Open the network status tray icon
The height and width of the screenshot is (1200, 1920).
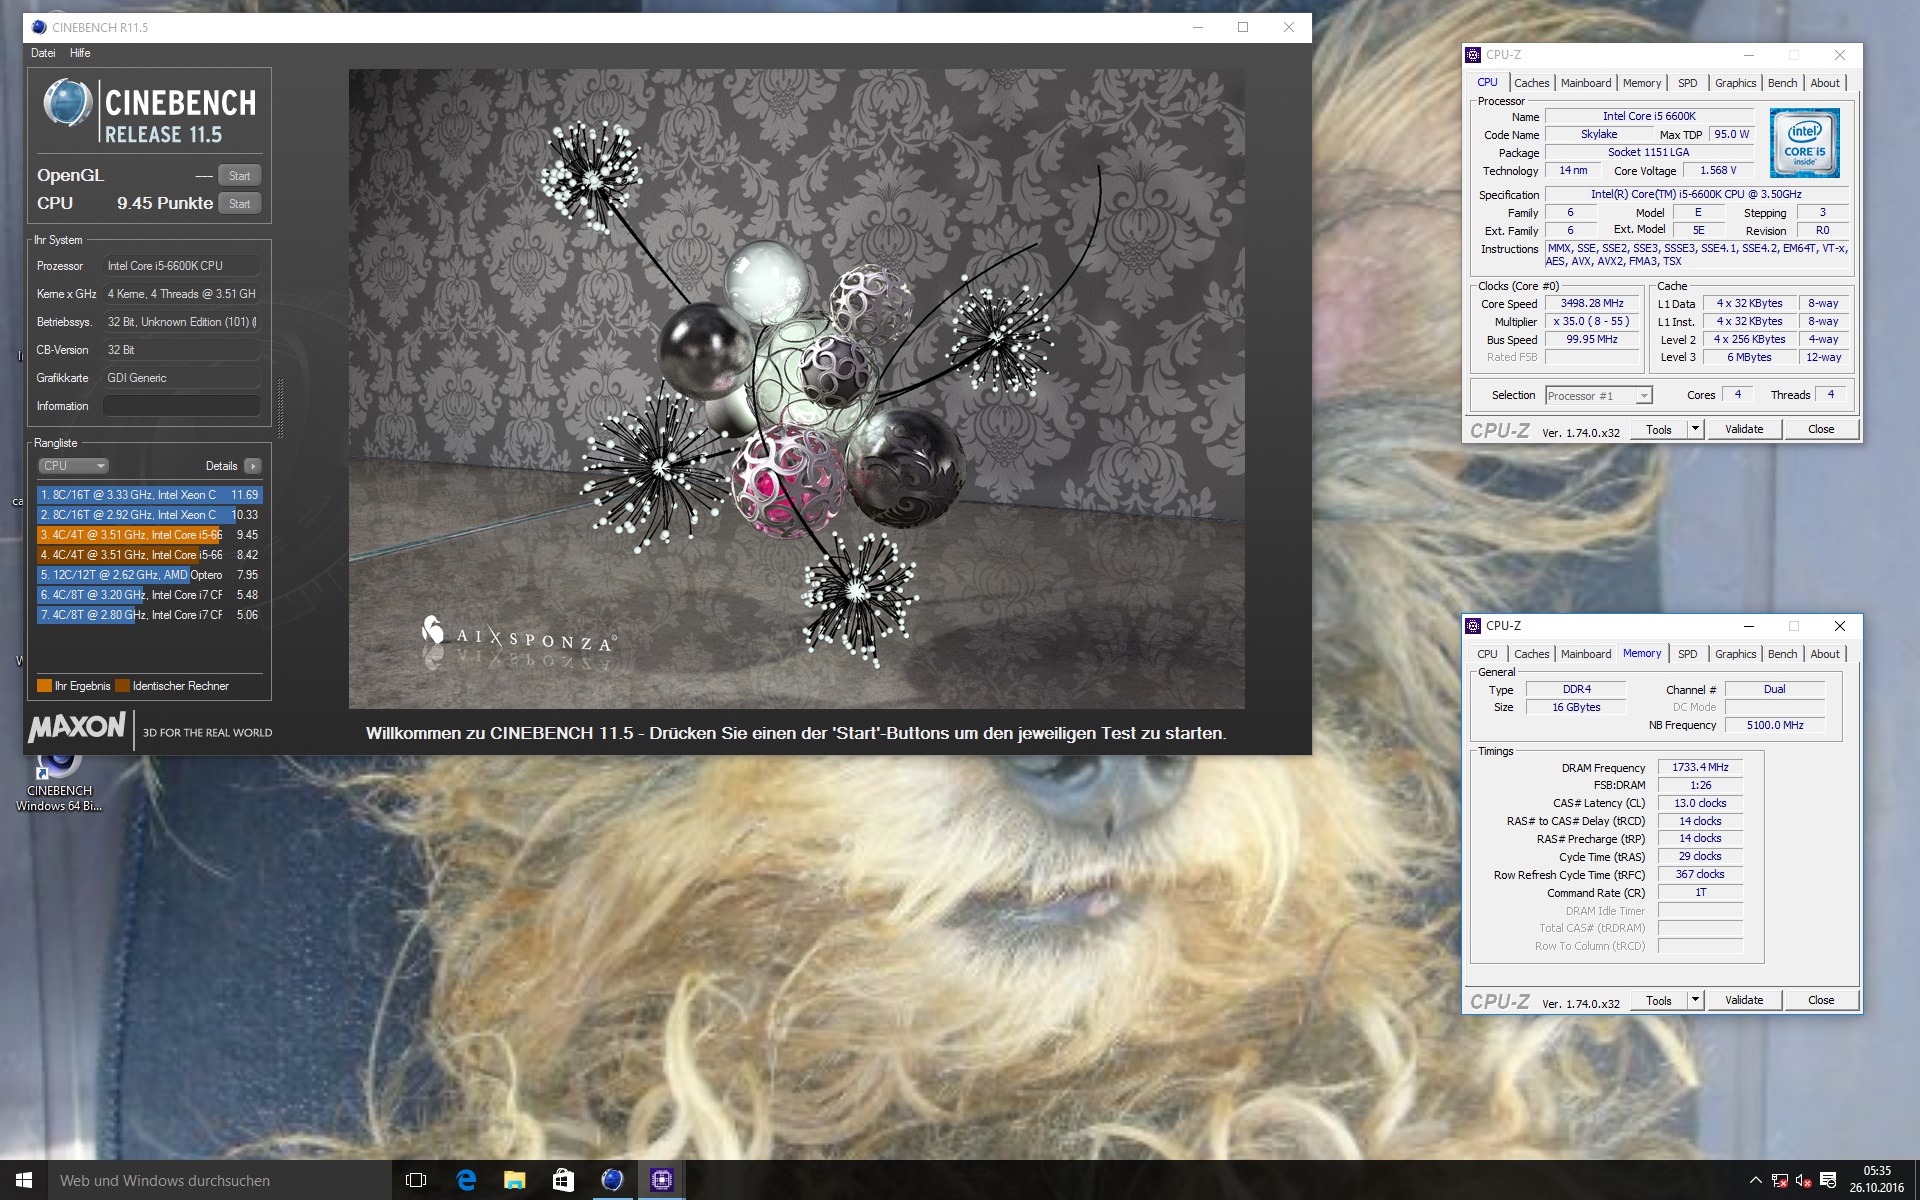coord(1780,1181)
